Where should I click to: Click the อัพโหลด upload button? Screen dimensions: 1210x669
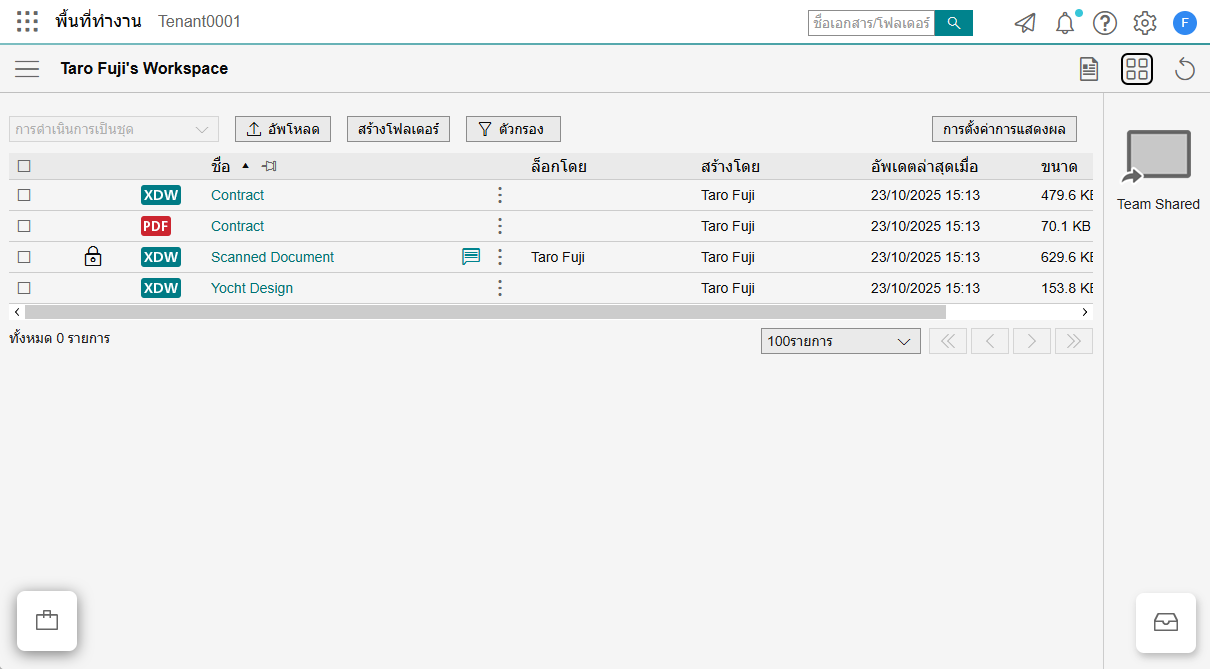(283, 129)
